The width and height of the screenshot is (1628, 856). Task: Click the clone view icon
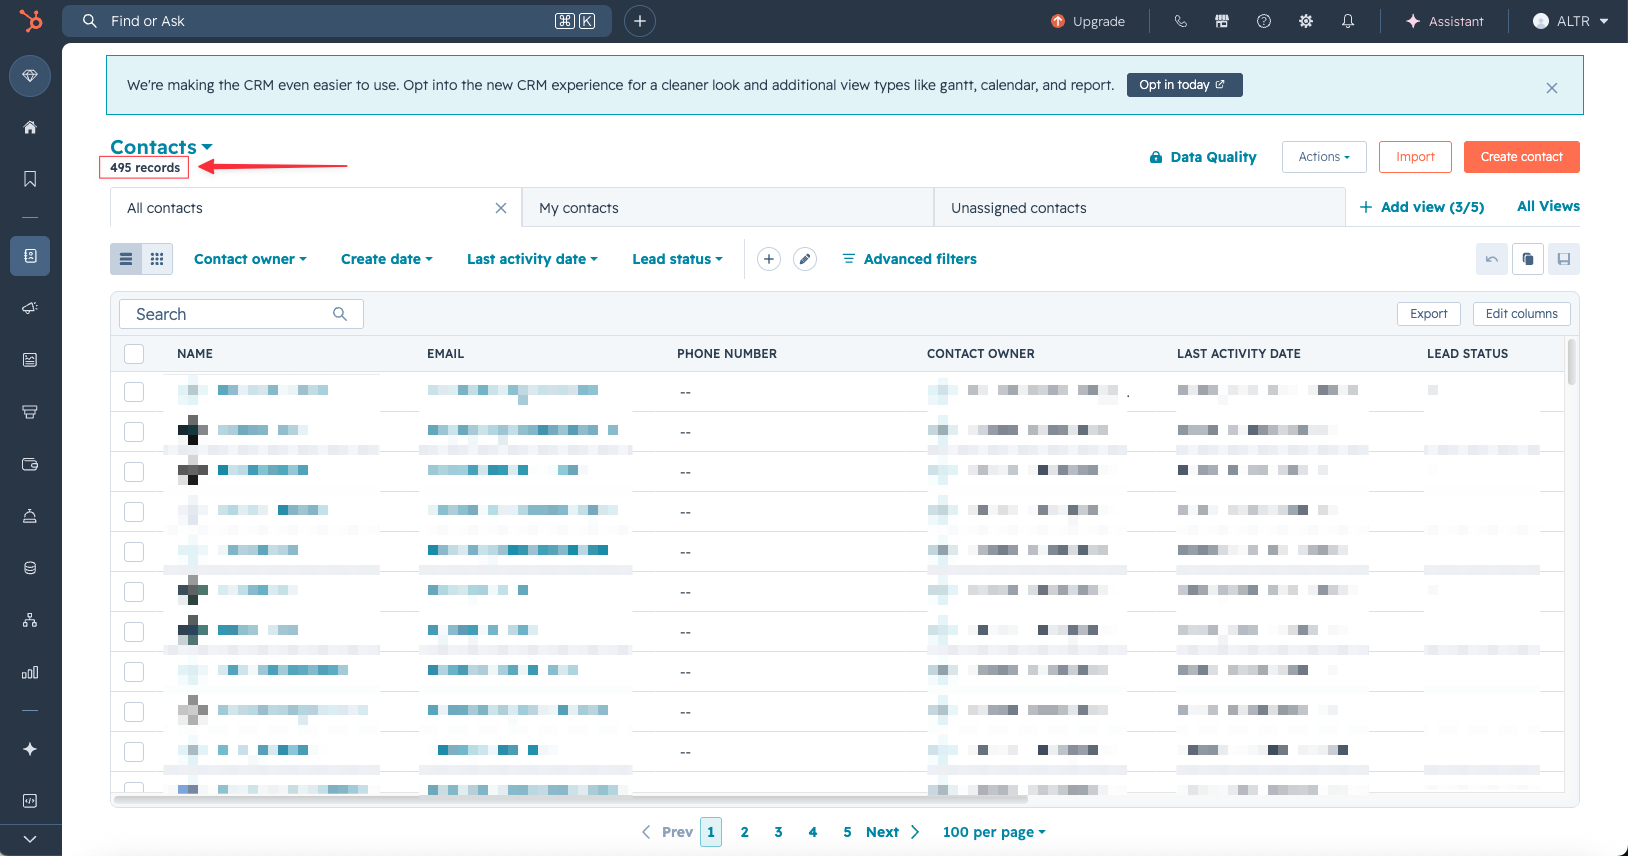(x=1528, y=259)
